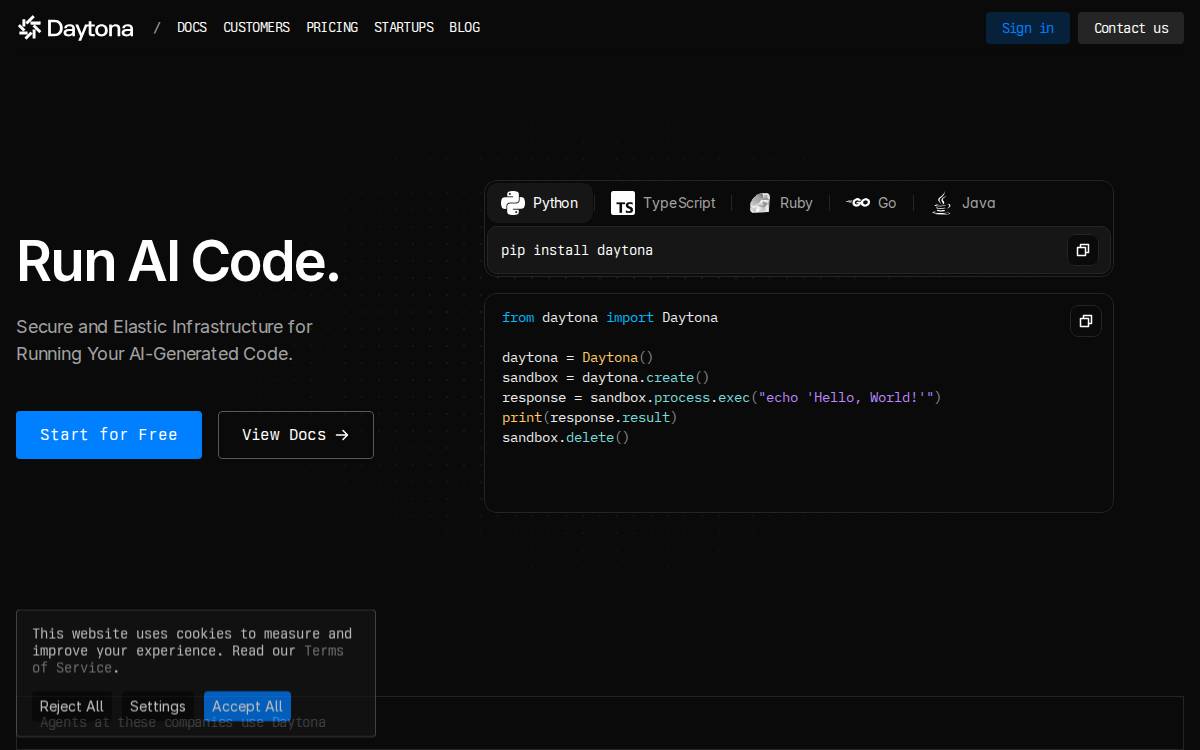
Task: Click Start for Free
Action: pyautogui.click(x=109, y=435)
